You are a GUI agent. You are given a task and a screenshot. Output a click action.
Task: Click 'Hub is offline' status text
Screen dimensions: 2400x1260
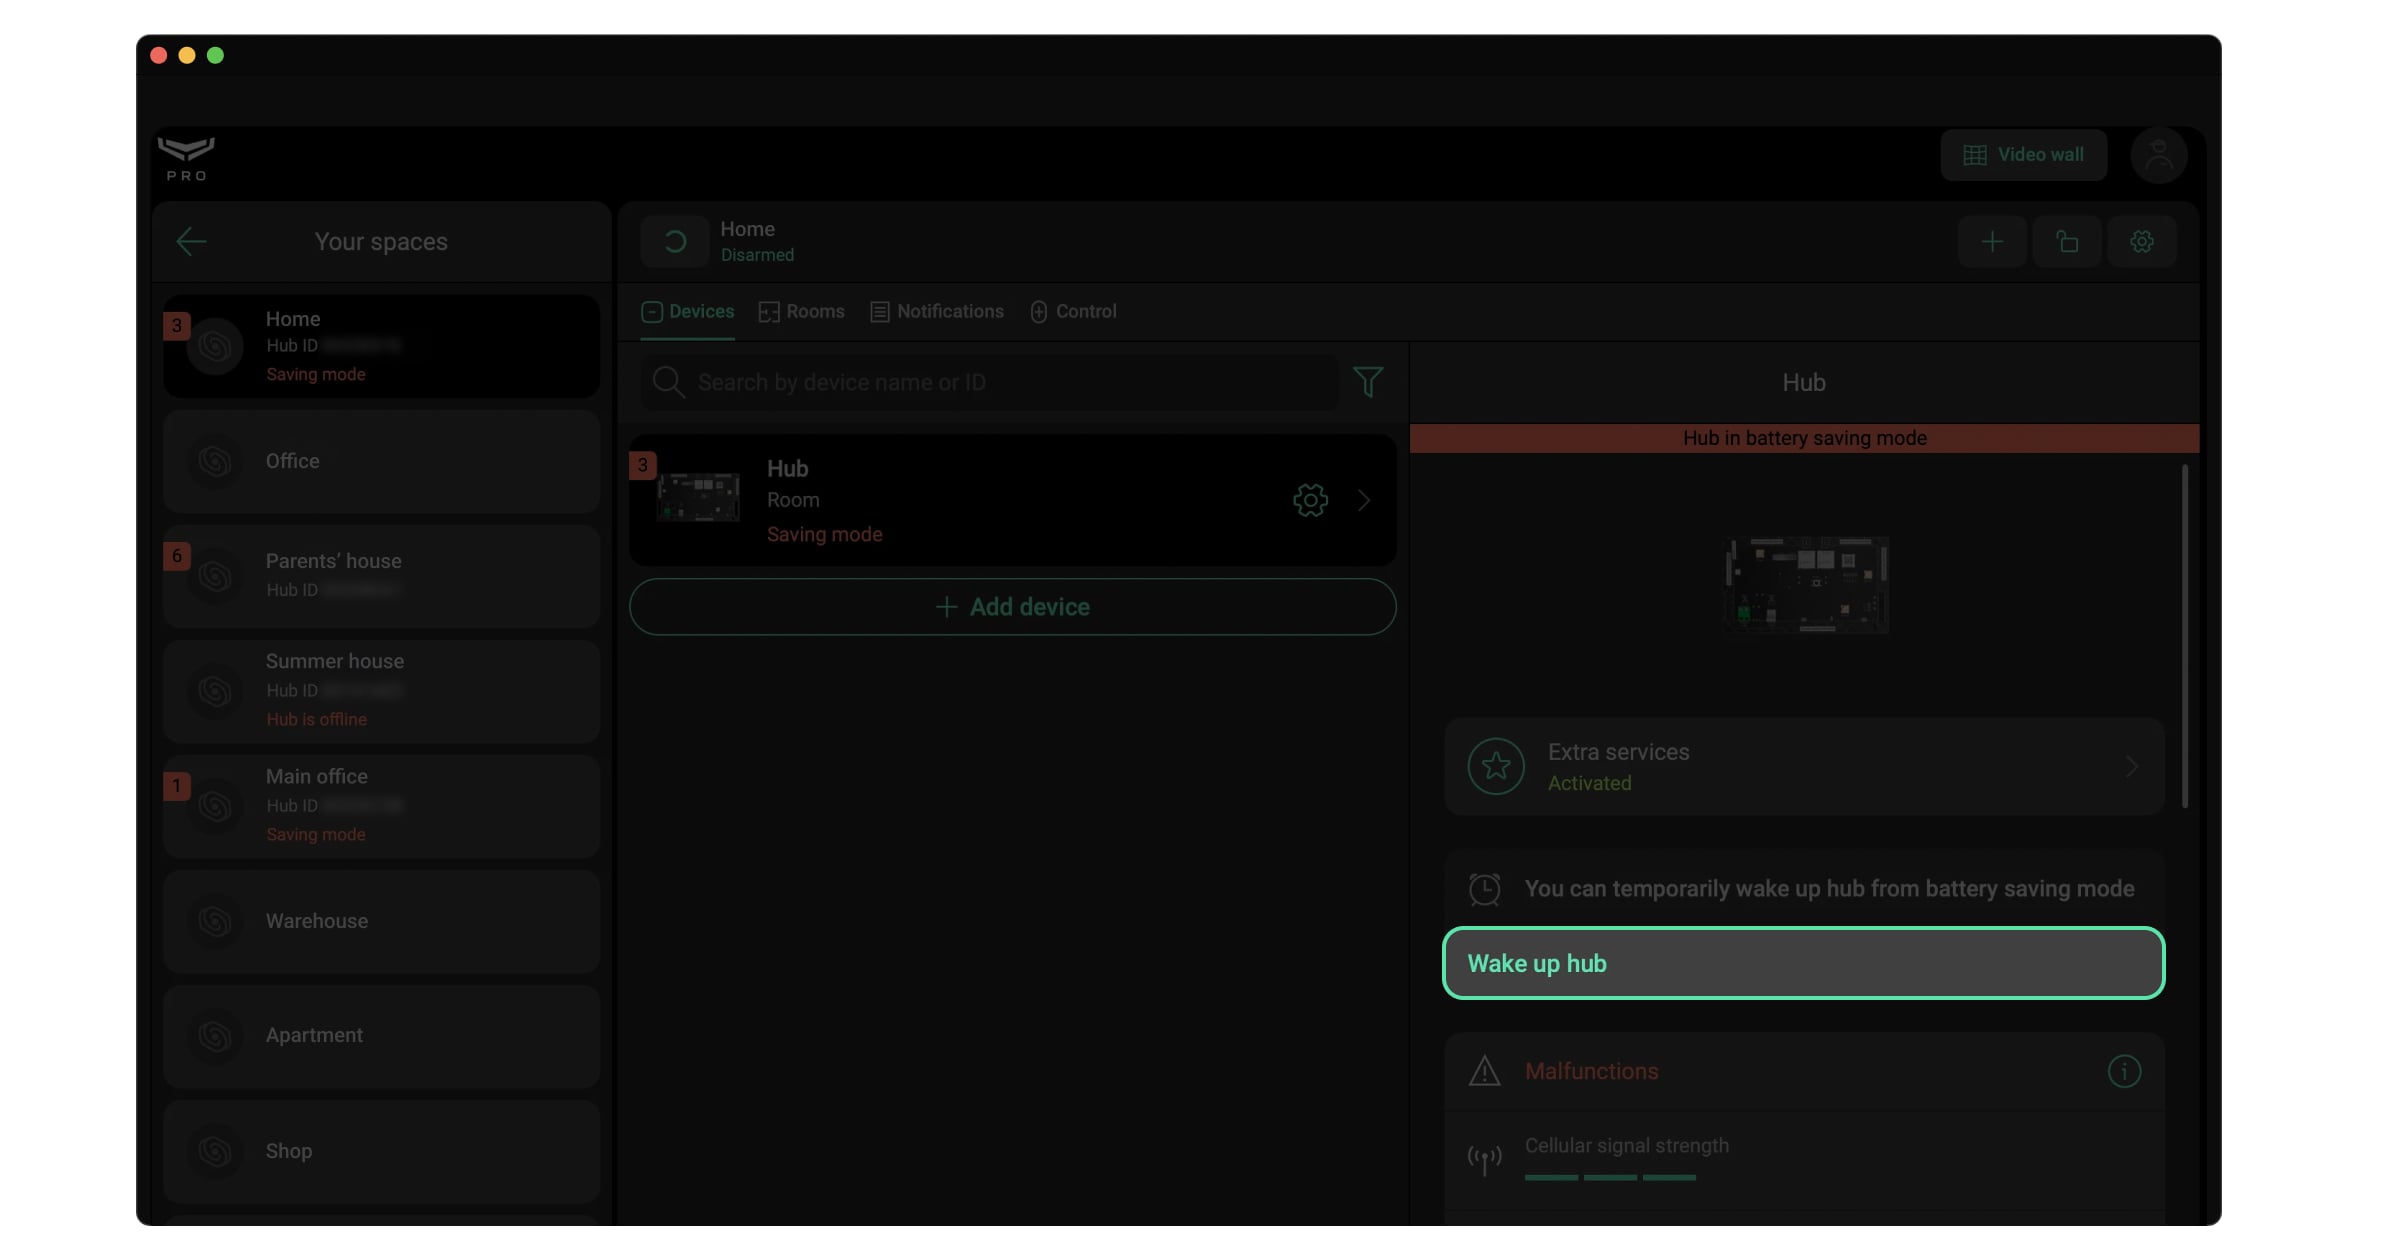point(316,720)
